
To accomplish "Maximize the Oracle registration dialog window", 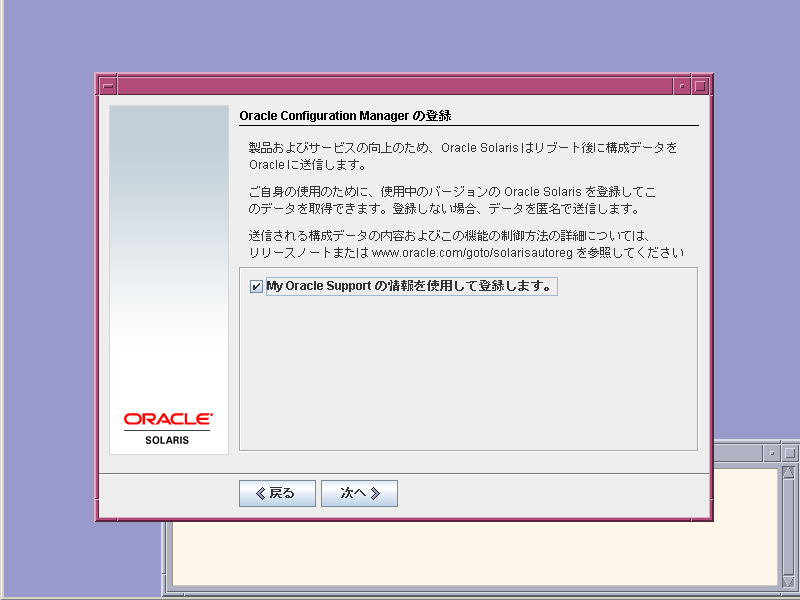I will [x=700, y=86].
